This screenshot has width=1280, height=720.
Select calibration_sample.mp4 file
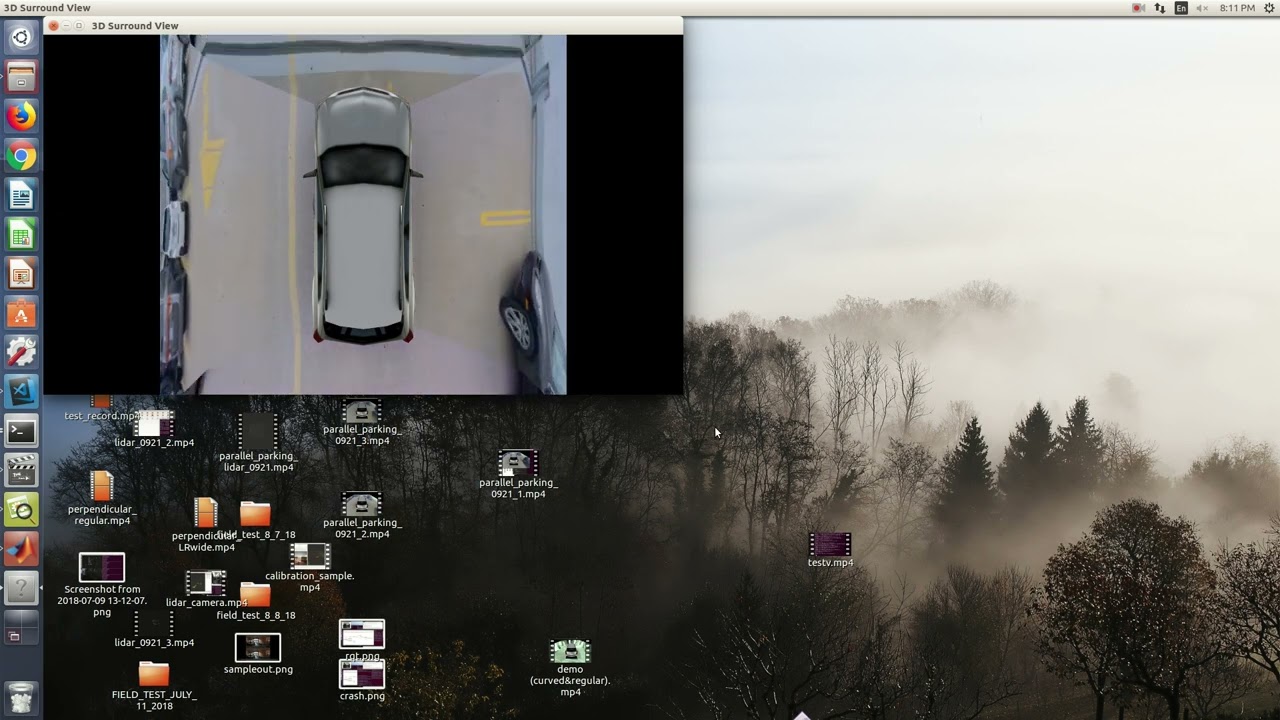click(x=310, y=567)
